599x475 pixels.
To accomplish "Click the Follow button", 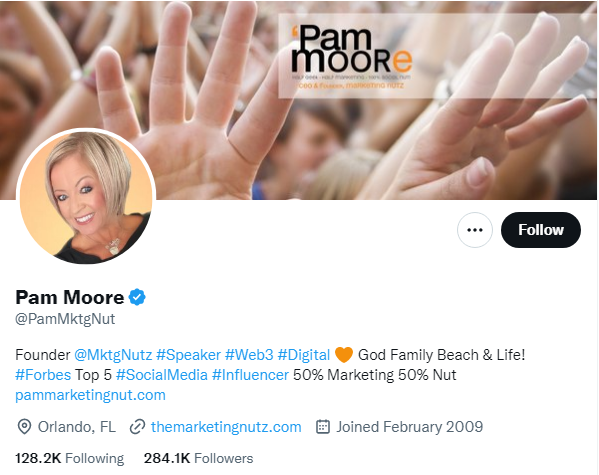I will (541, 230).
